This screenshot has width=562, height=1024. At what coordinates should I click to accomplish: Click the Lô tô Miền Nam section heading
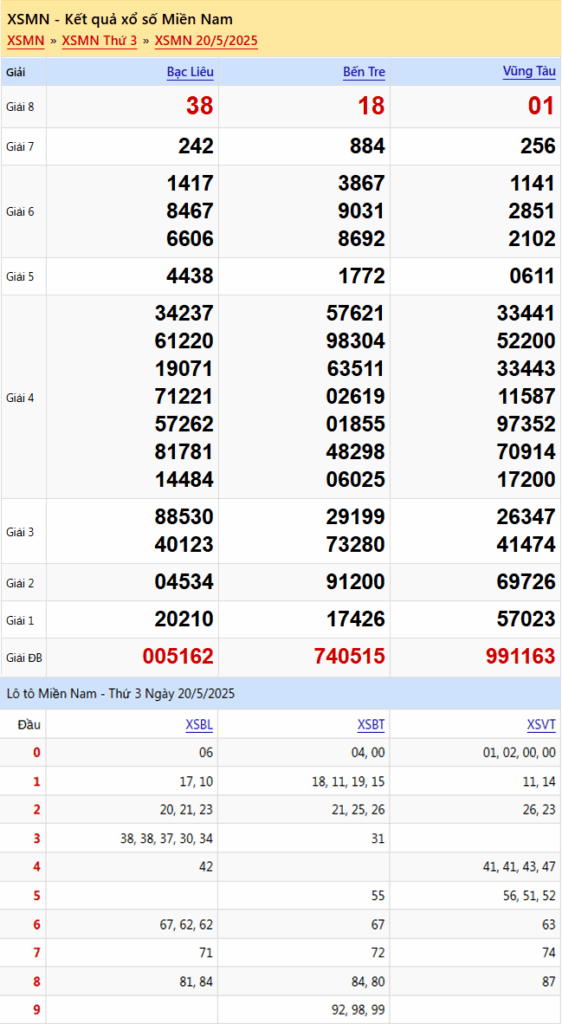[121, 694]
